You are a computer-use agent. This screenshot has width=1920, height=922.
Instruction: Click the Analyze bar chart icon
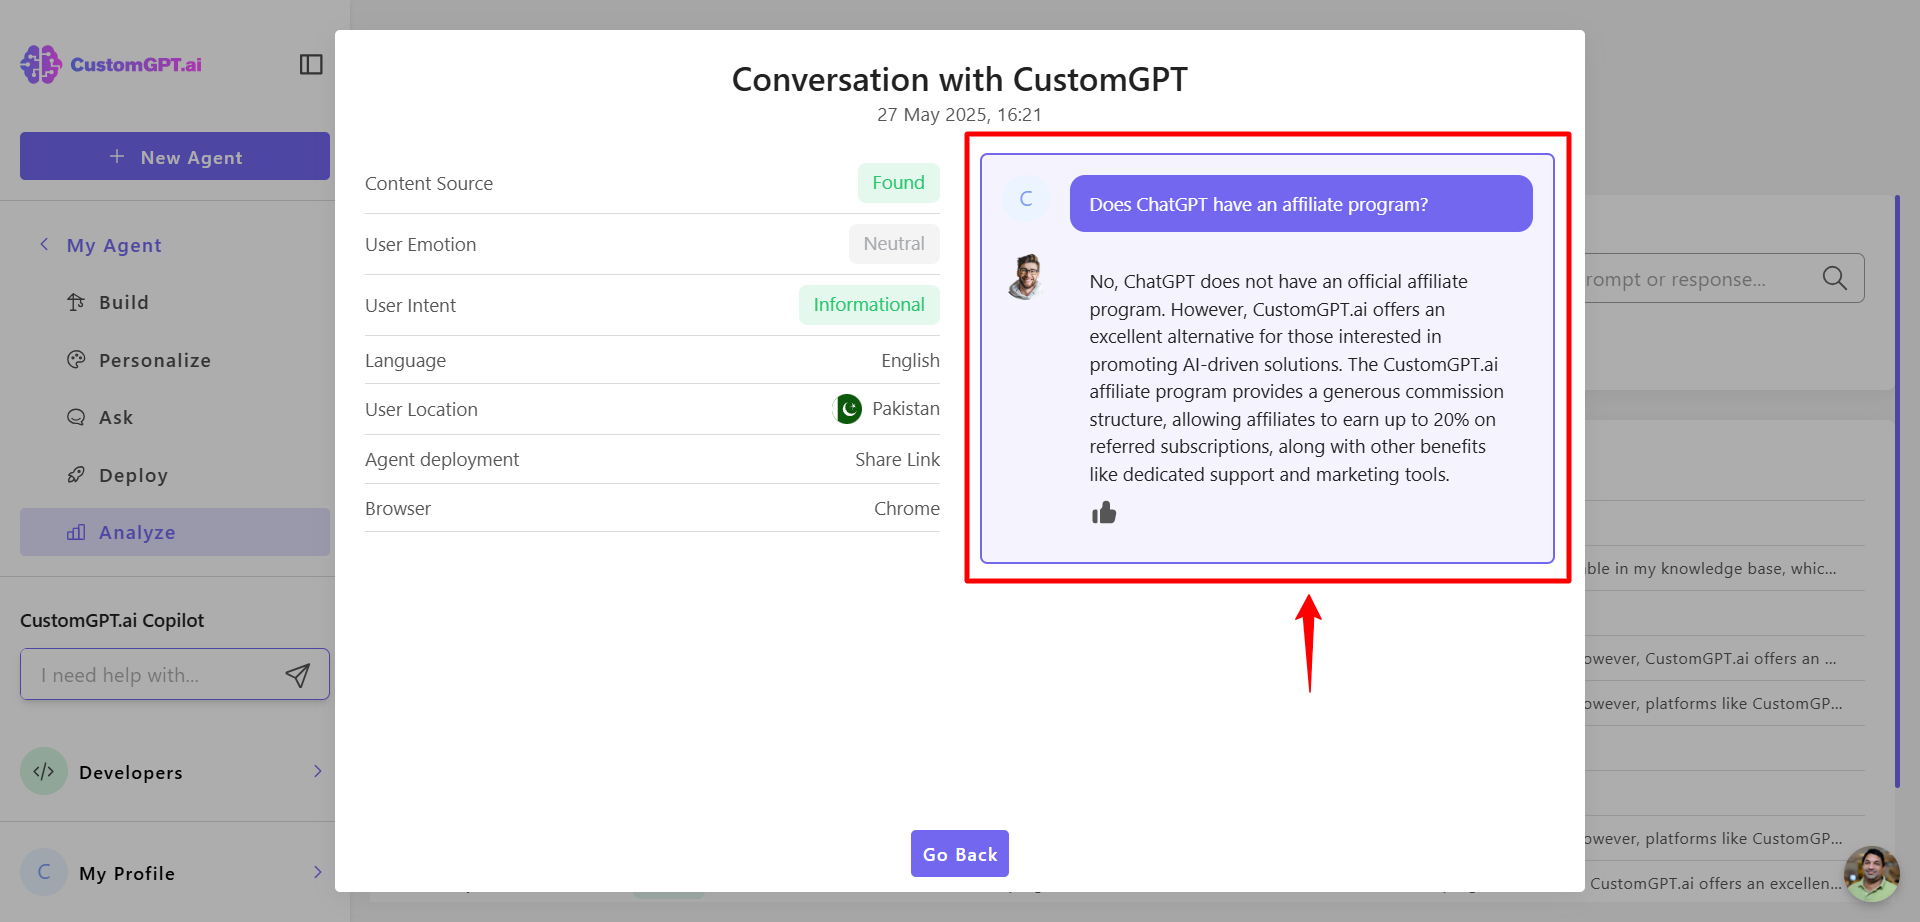[76, 532]
